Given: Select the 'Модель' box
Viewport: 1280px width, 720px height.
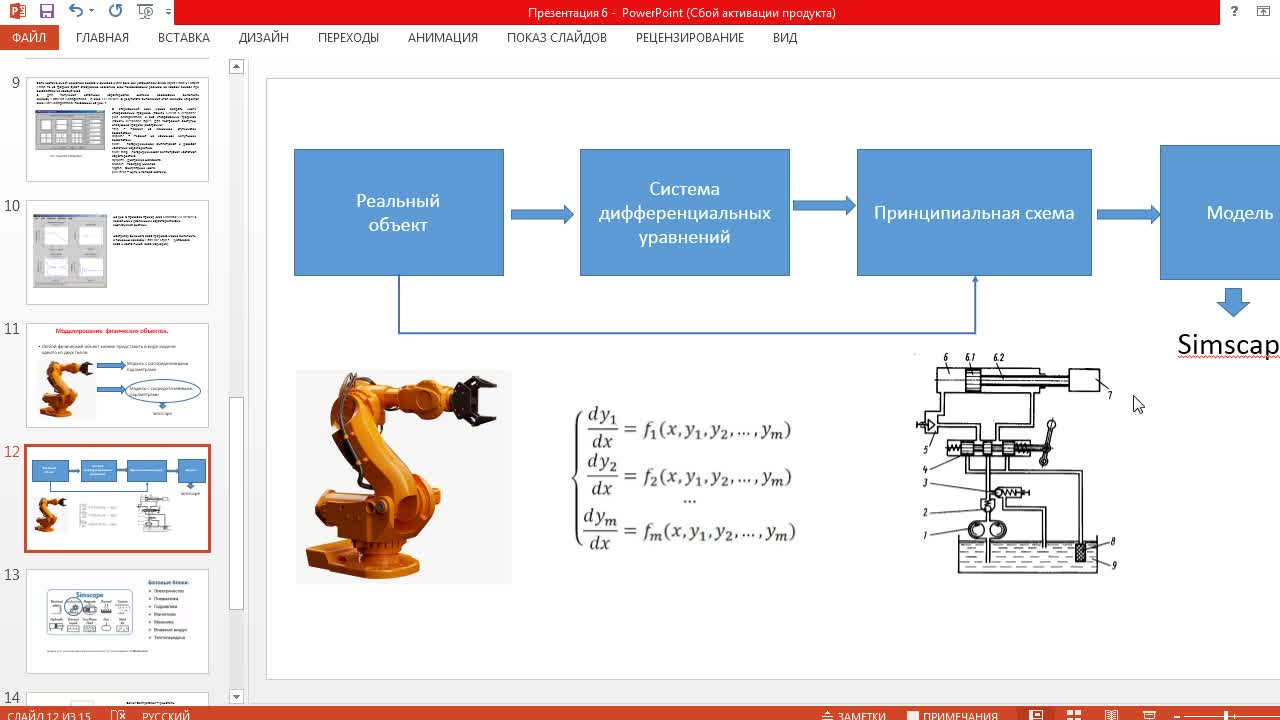Looking at the screenshot, I should click(1220, 212).
